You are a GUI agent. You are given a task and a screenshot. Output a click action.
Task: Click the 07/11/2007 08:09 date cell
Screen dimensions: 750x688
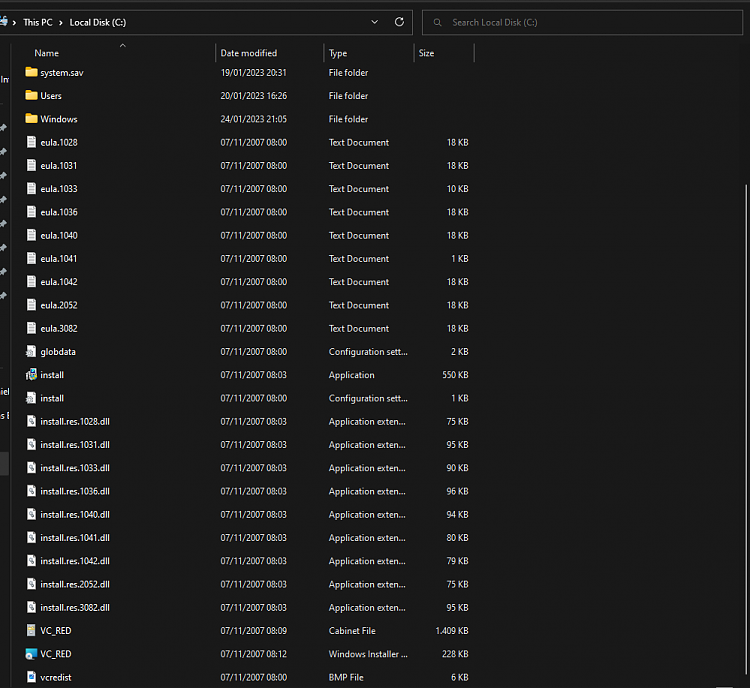254,631
